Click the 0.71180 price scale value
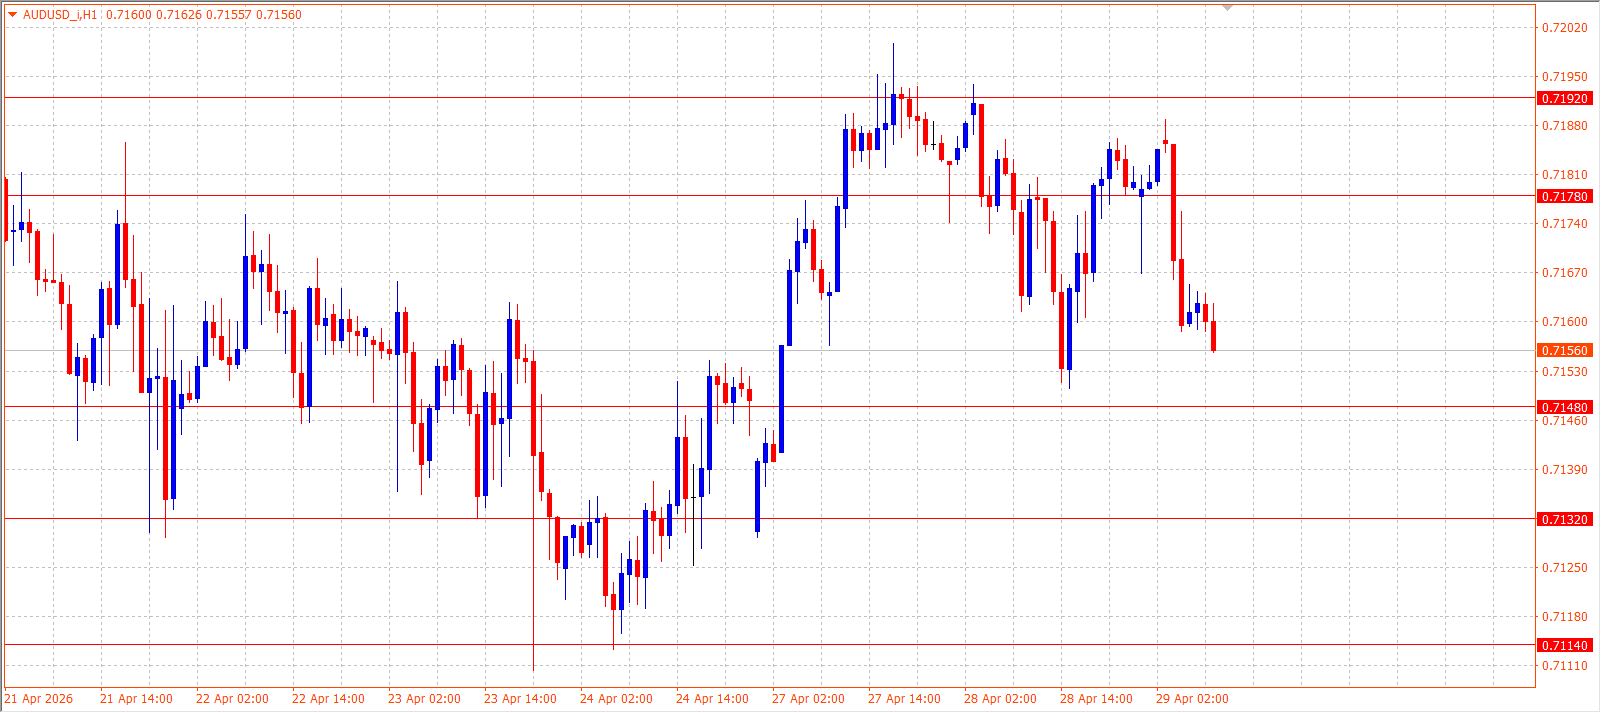 pyautogui.click(x=1564, y=616)
